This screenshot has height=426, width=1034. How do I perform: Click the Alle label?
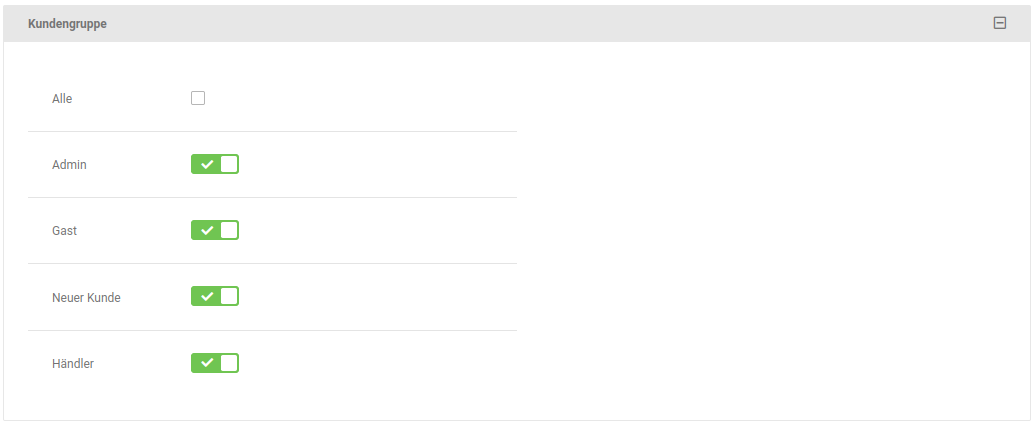click(62, 99)
